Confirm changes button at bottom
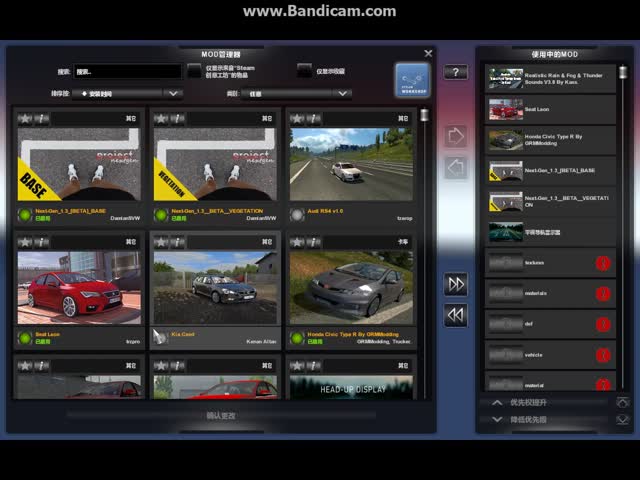The image size is (640, 480). pyautogui.click(x=221, y=416)
